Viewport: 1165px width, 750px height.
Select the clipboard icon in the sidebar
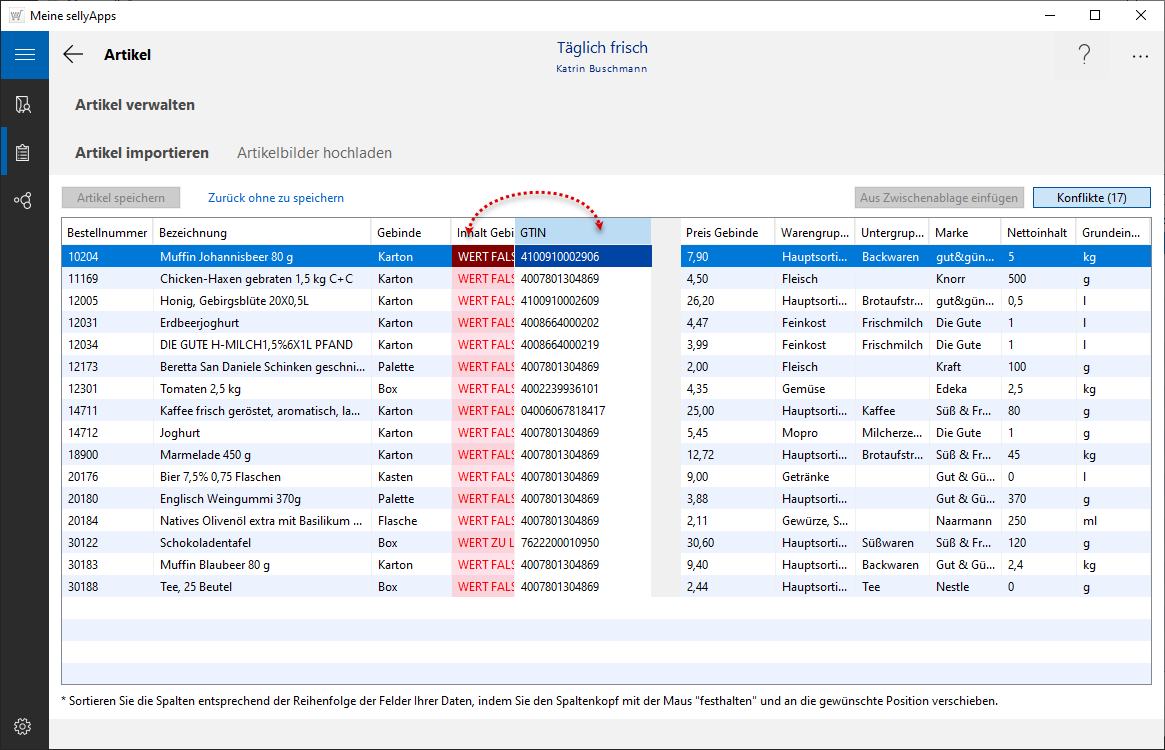pos(24,153)
